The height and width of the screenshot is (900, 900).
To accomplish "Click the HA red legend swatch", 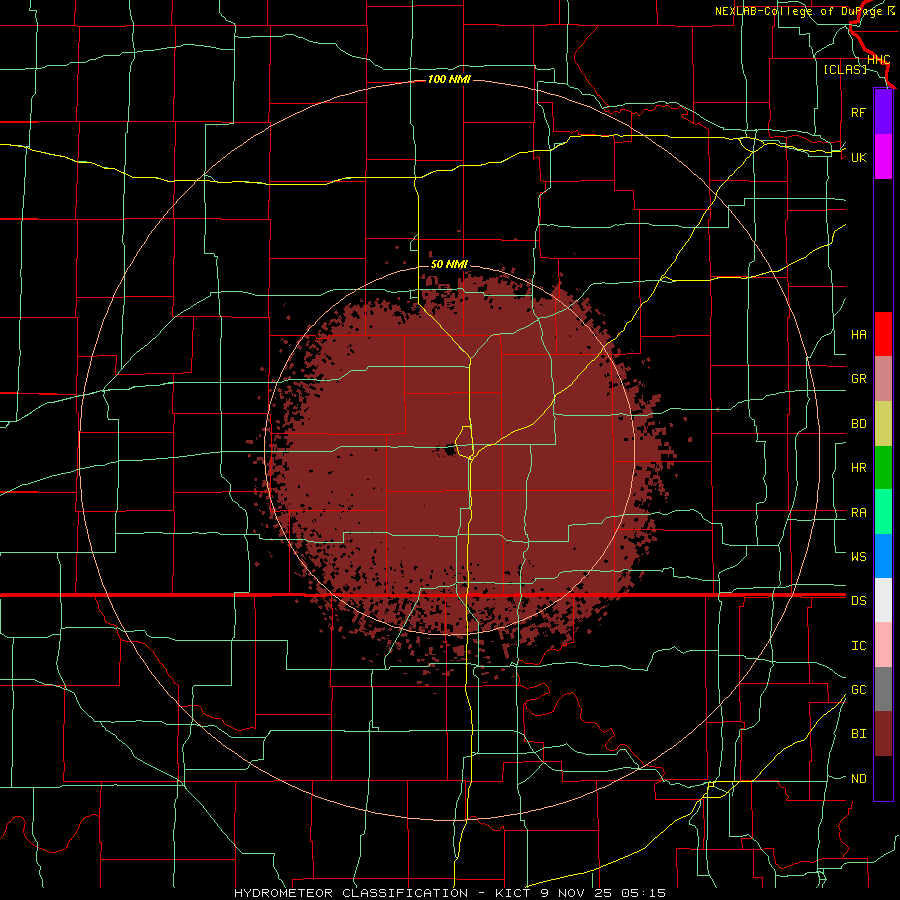I will tap(883, 334).
